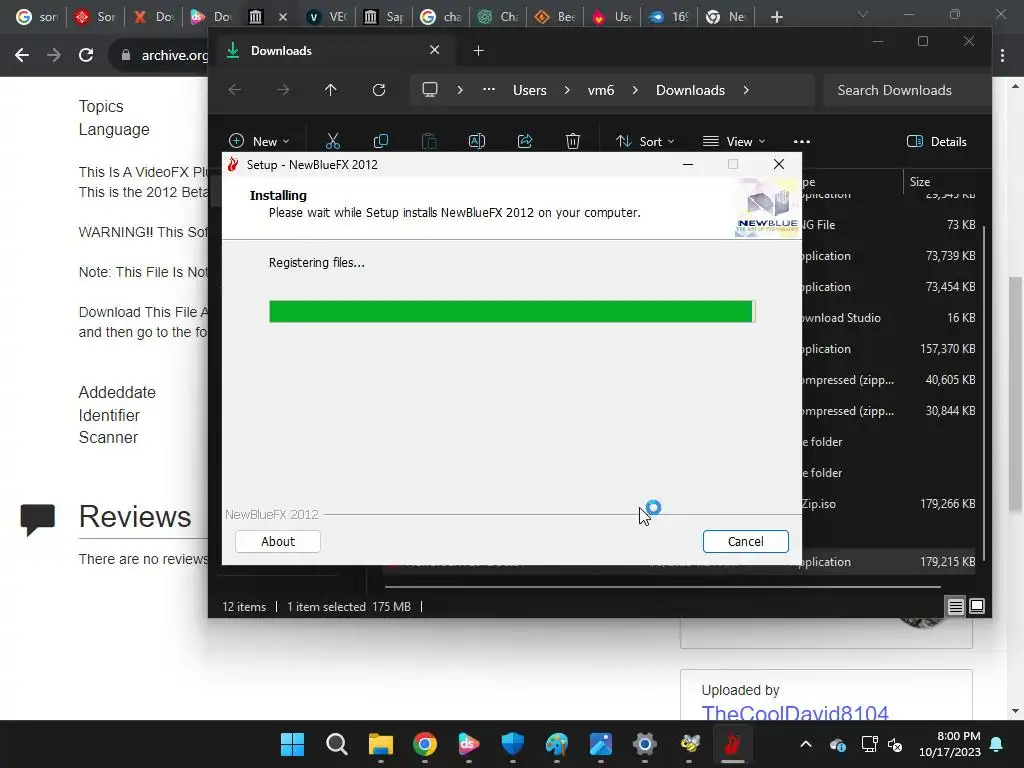Open the Sort dropdown

(645, 141)
